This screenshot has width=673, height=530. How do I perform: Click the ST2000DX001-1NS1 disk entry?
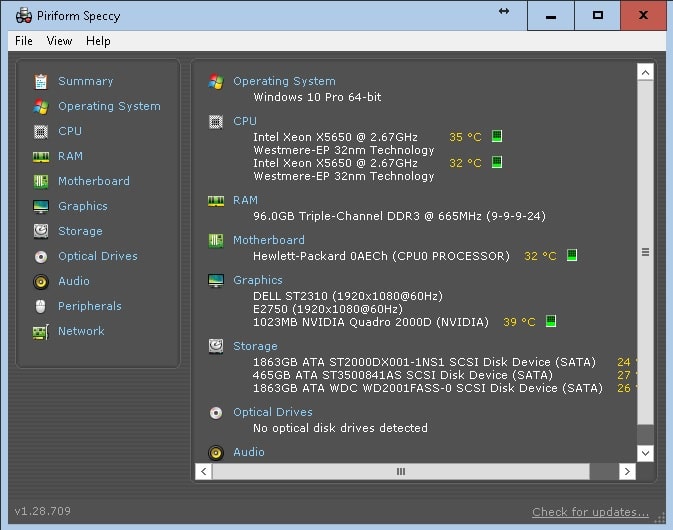pyautogui.click(x=424, y=362)
